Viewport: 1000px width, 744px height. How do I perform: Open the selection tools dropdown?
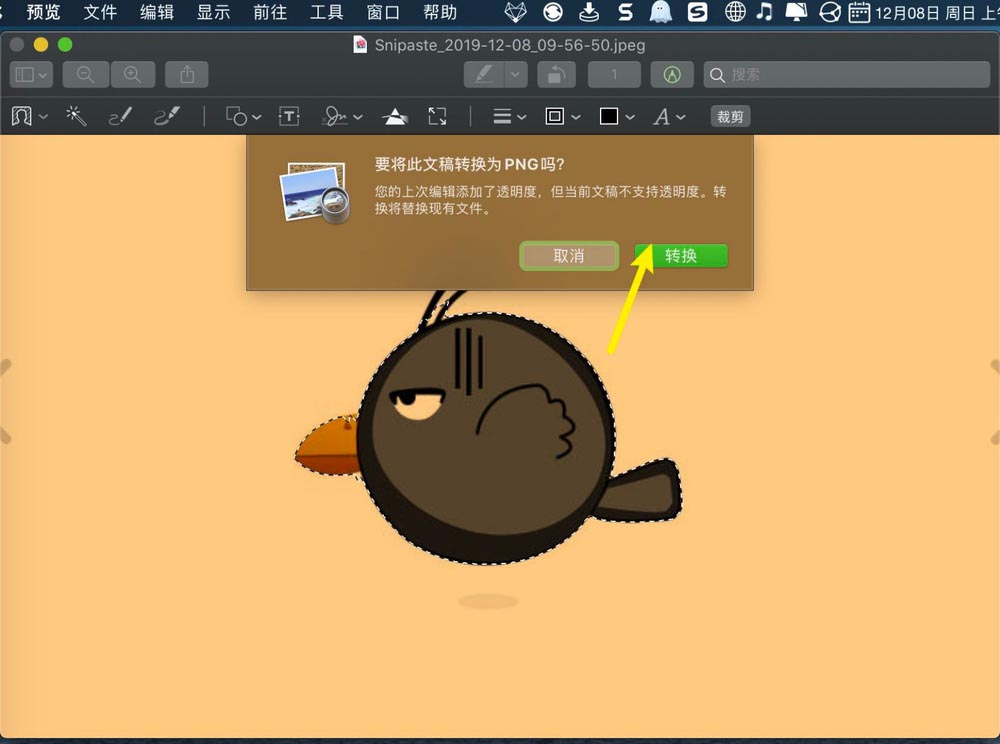click(29, 116)
